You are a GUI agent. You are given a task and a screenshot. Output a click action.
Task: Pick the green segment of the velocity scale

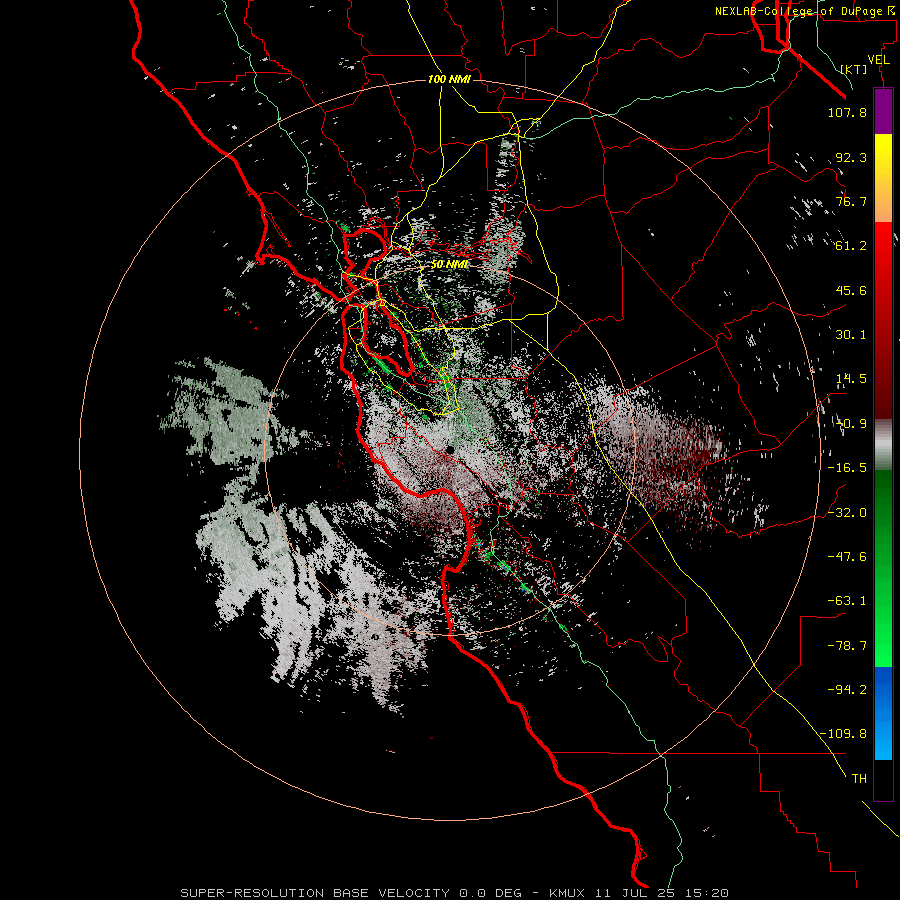[883, 568]
